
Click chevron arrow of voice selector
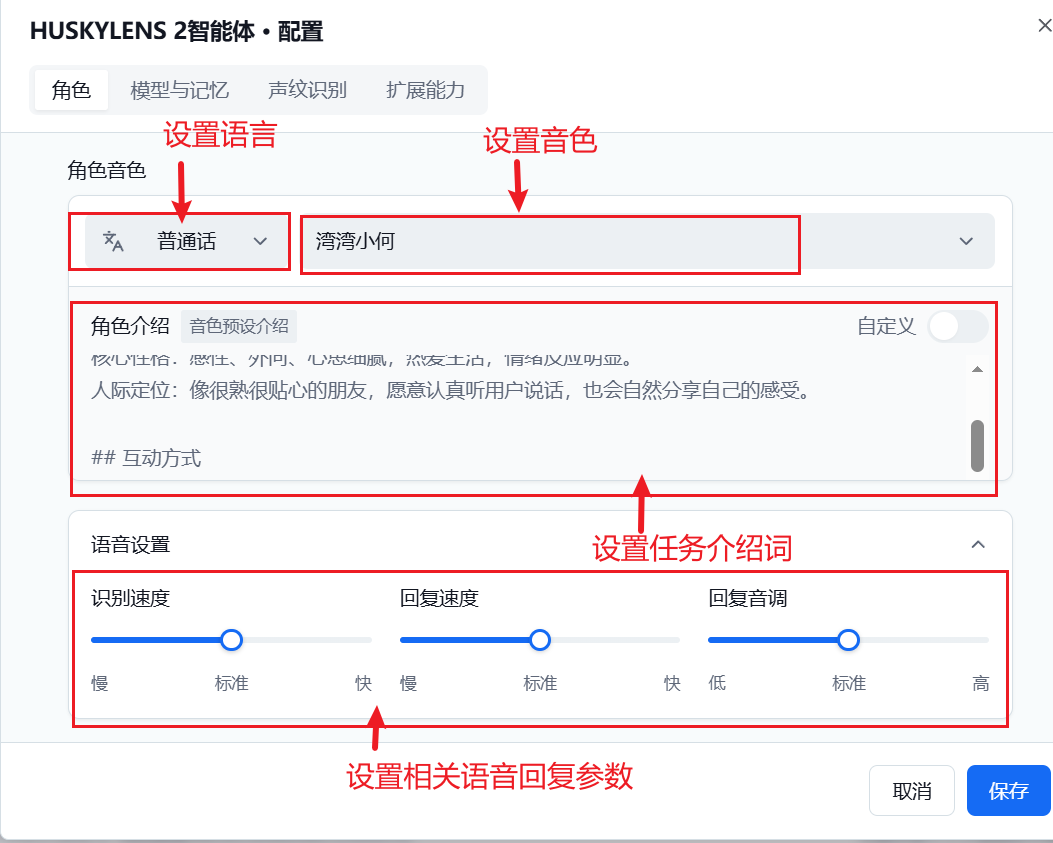(966, 241)
